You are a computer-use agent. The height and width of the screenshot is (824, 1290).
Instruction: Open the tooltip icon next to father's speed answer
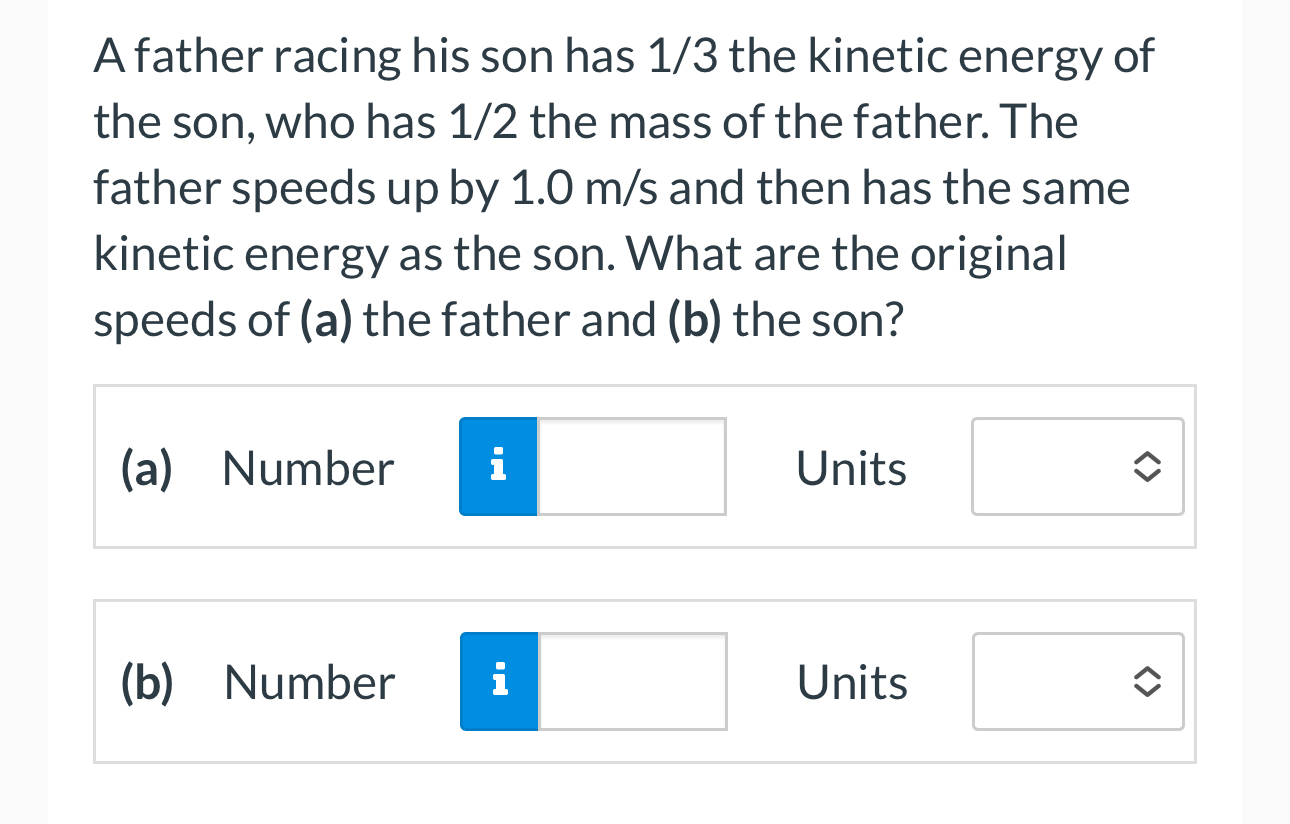click(x=498, y=466)
